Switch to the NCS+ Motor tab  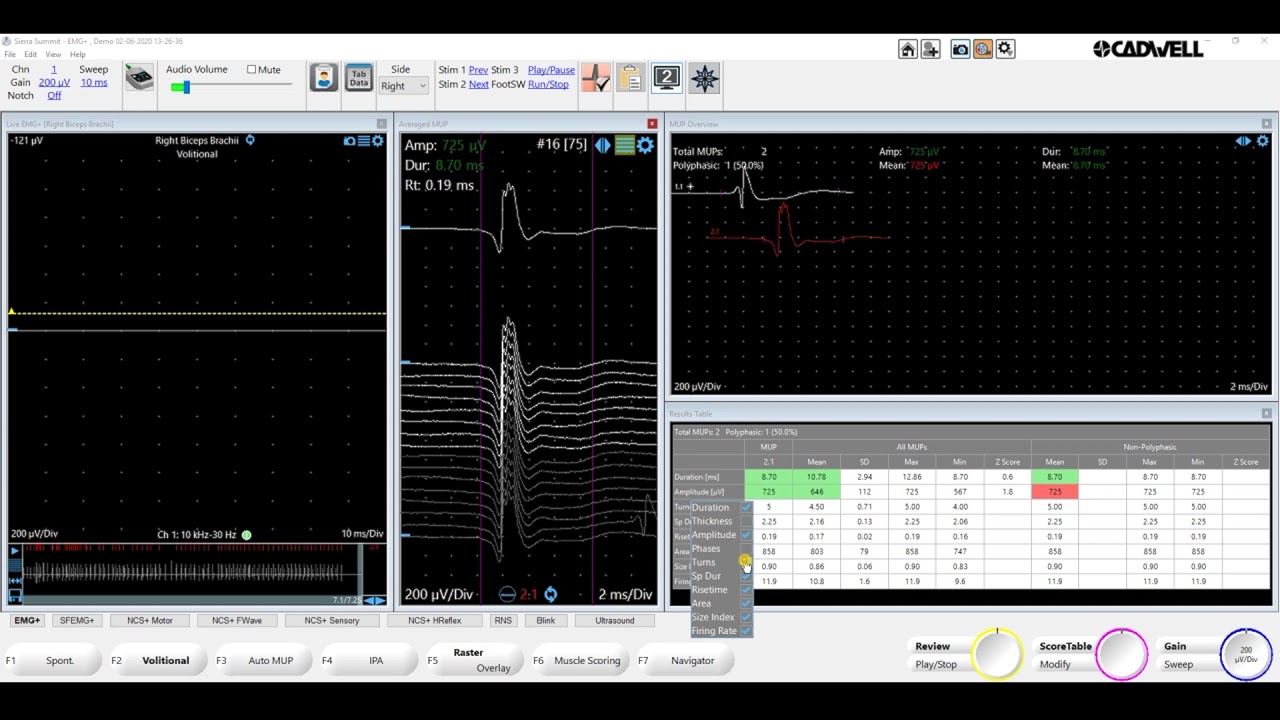[x=149, y=620]
